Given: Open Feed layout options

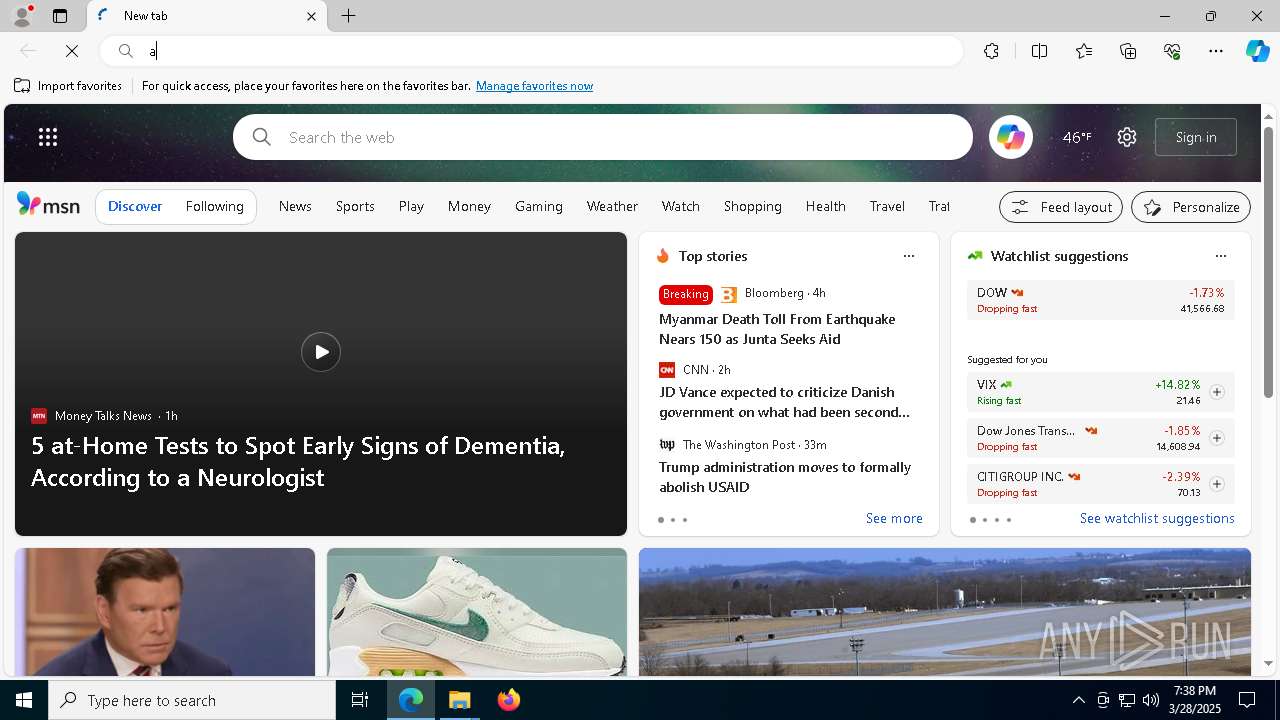Looking at the screenshot, I should (1061, 207).
